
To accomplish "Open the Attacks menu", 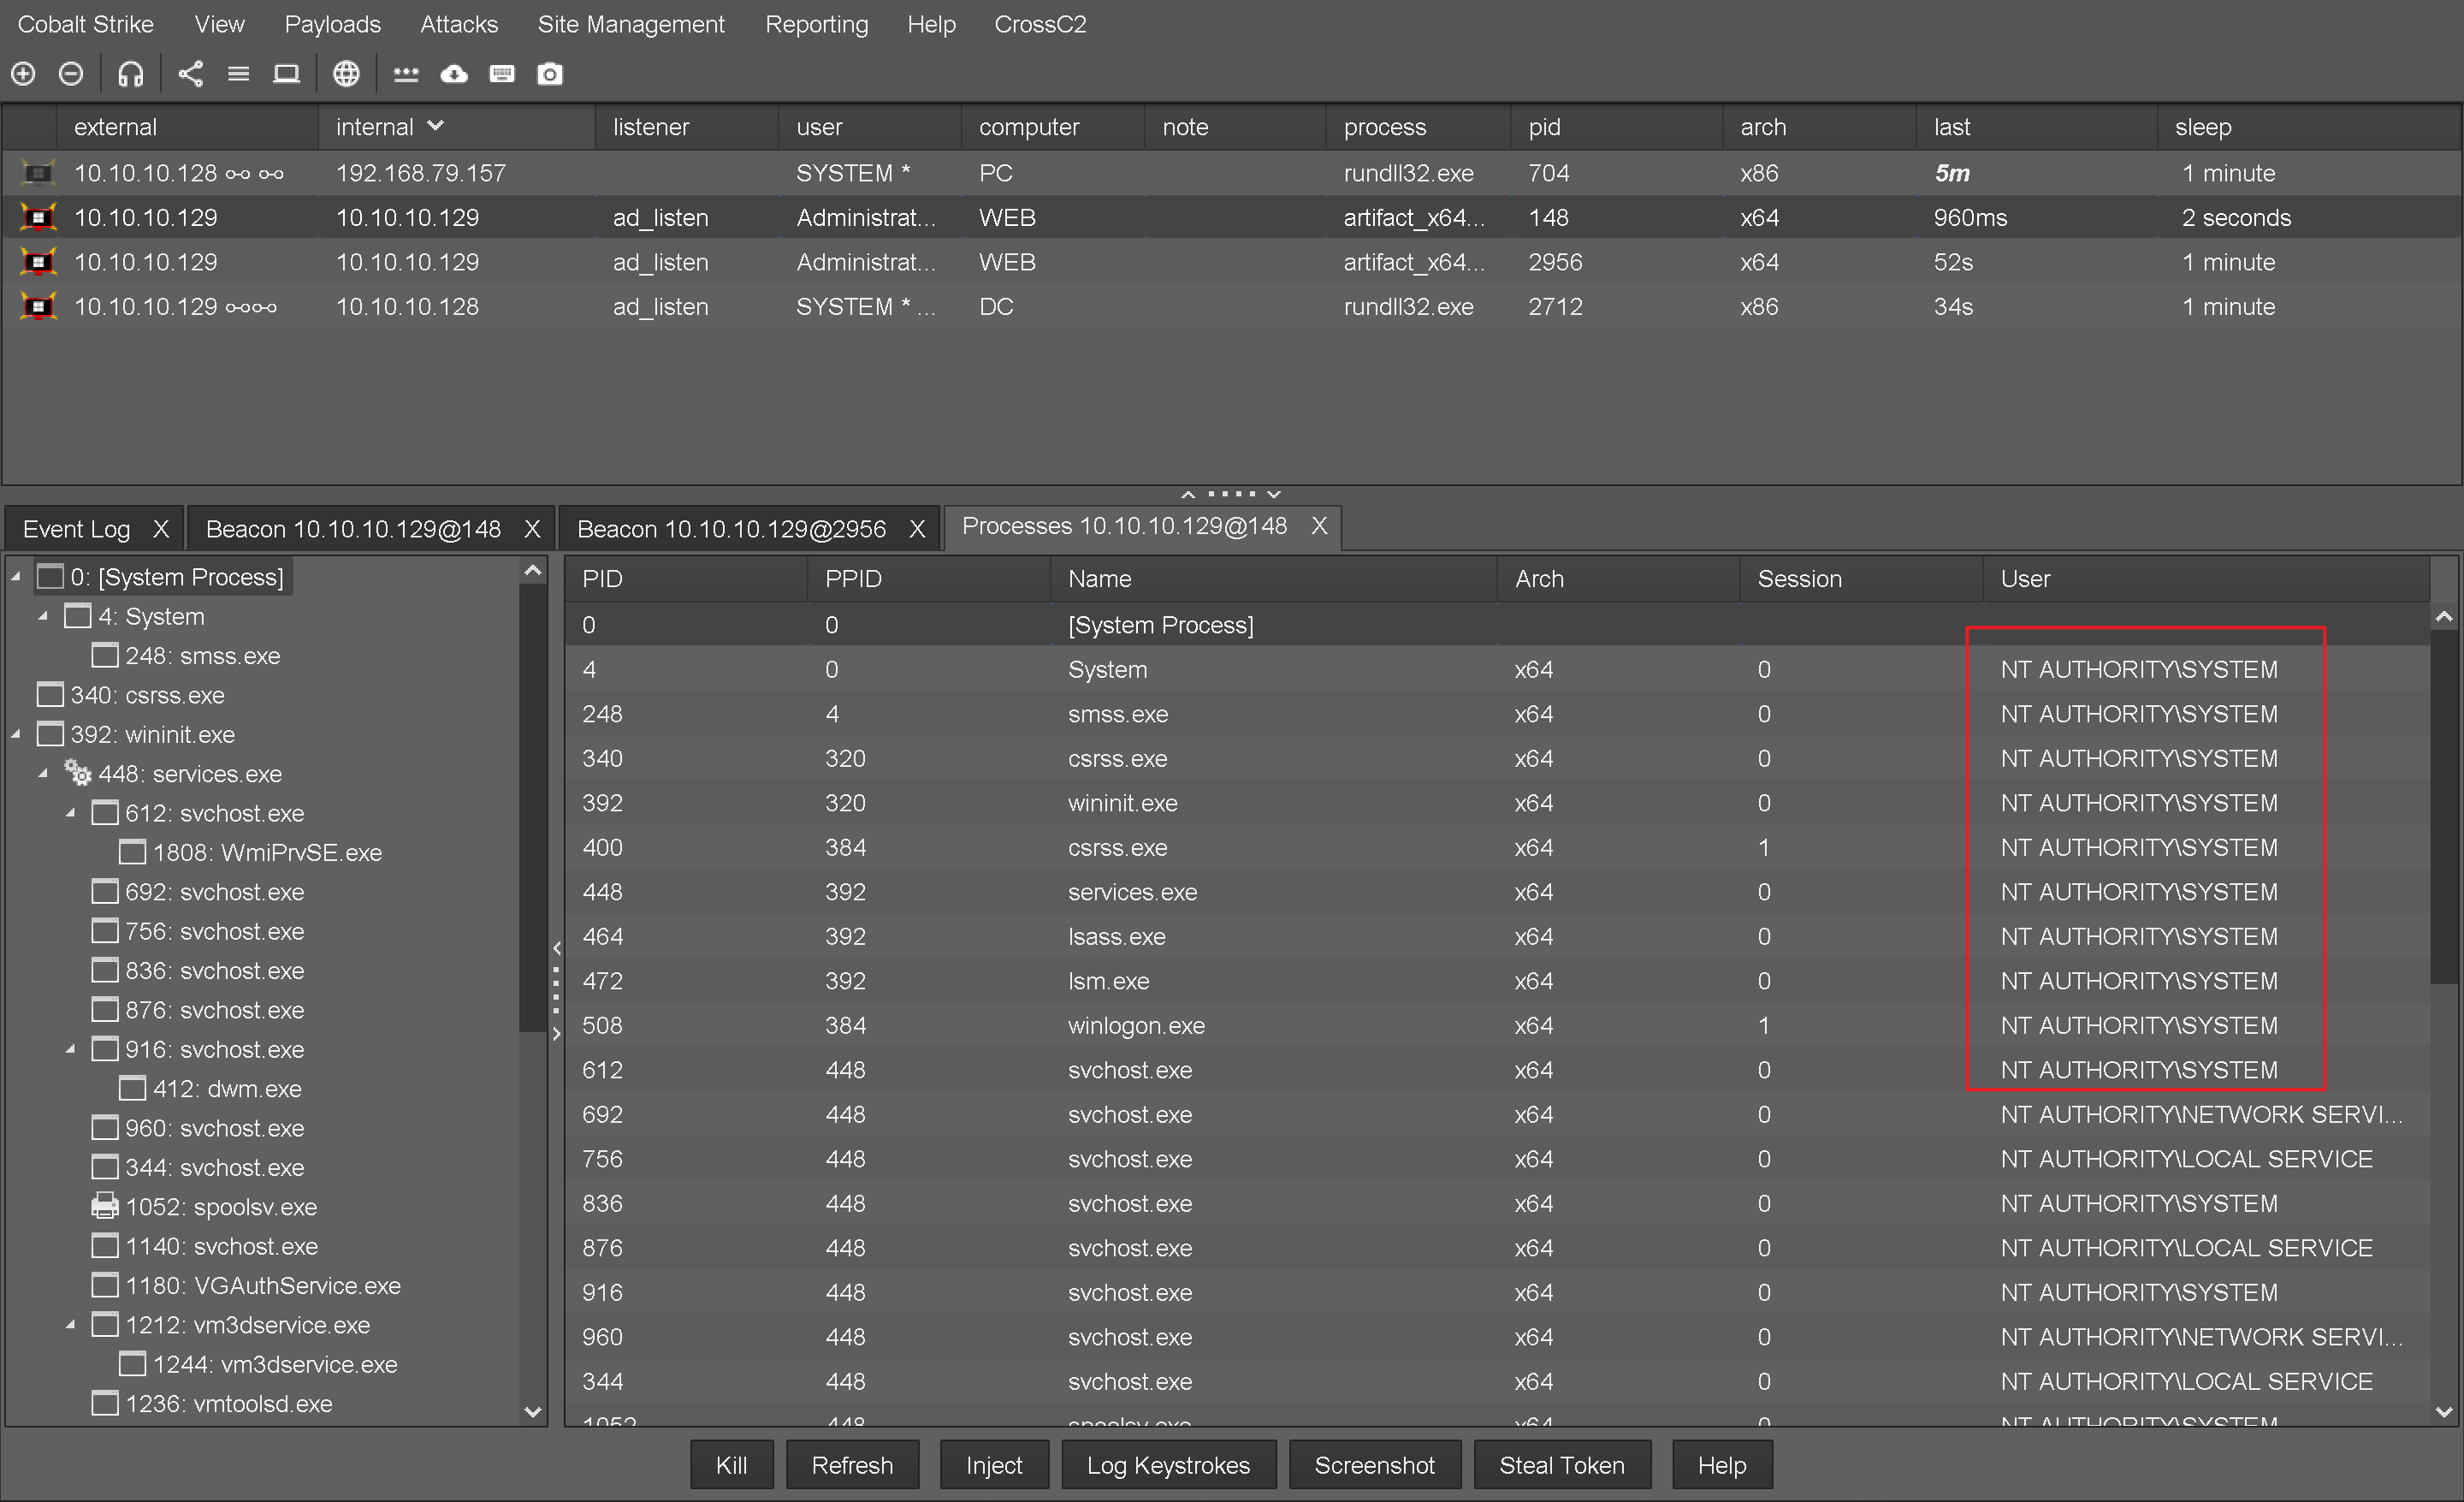I will 459,24.
